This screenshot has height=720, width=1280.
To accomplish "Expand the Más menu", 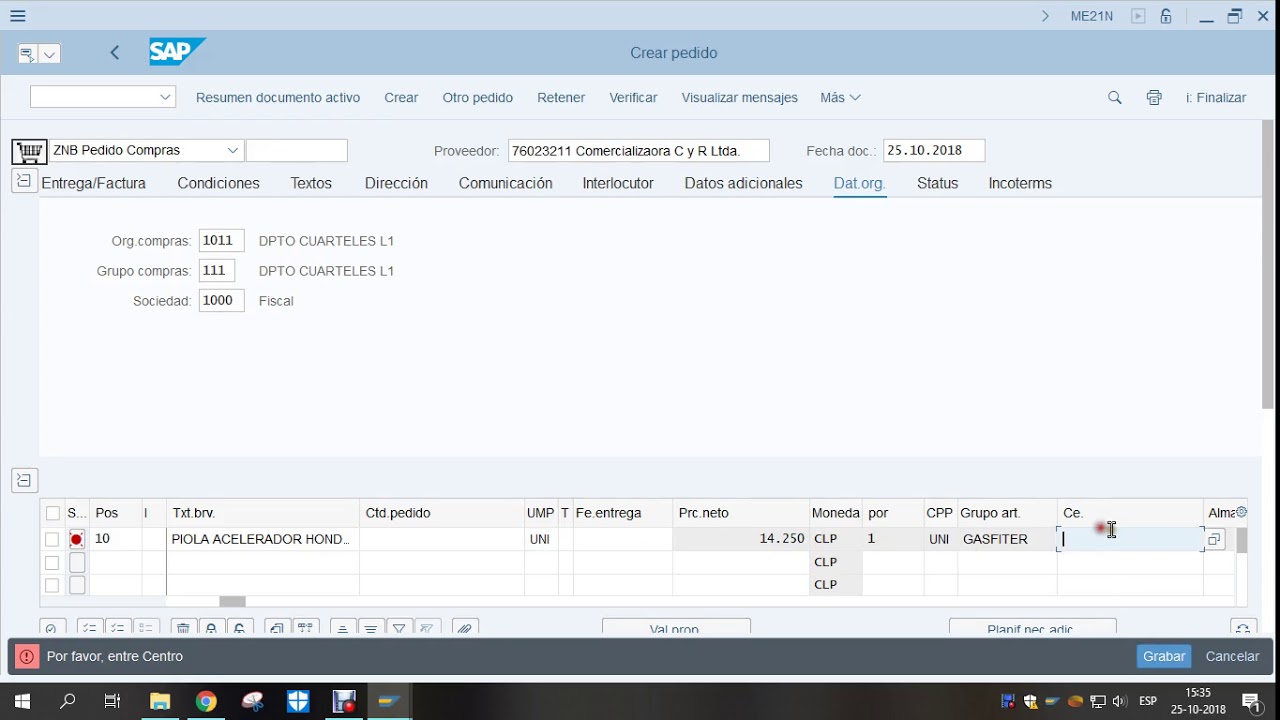I will pyautogui.click(x=841, y=97).
